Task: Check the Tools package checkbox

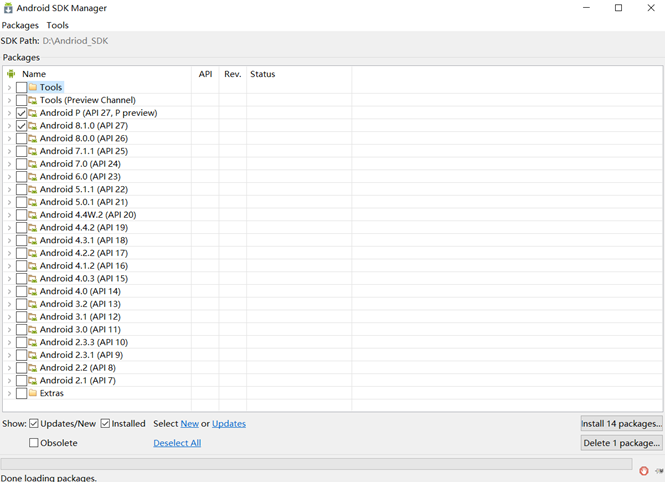Action: (x=22, y=87)
